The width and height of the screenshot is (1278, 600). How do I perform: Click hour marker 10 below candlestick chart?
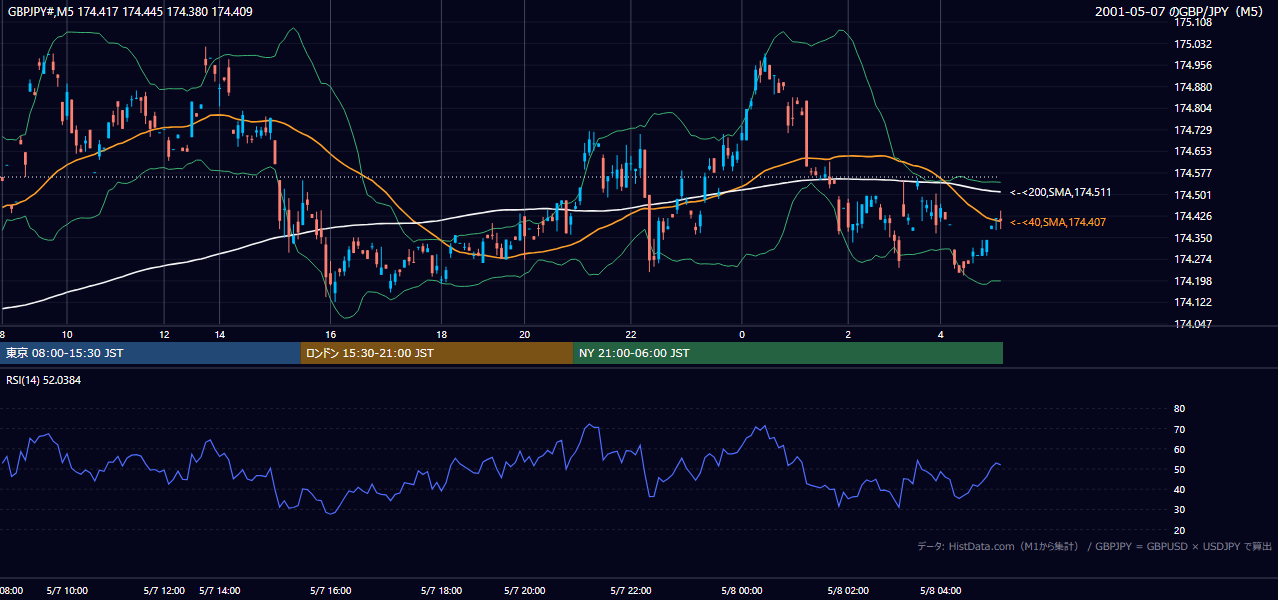pos(66,334)
